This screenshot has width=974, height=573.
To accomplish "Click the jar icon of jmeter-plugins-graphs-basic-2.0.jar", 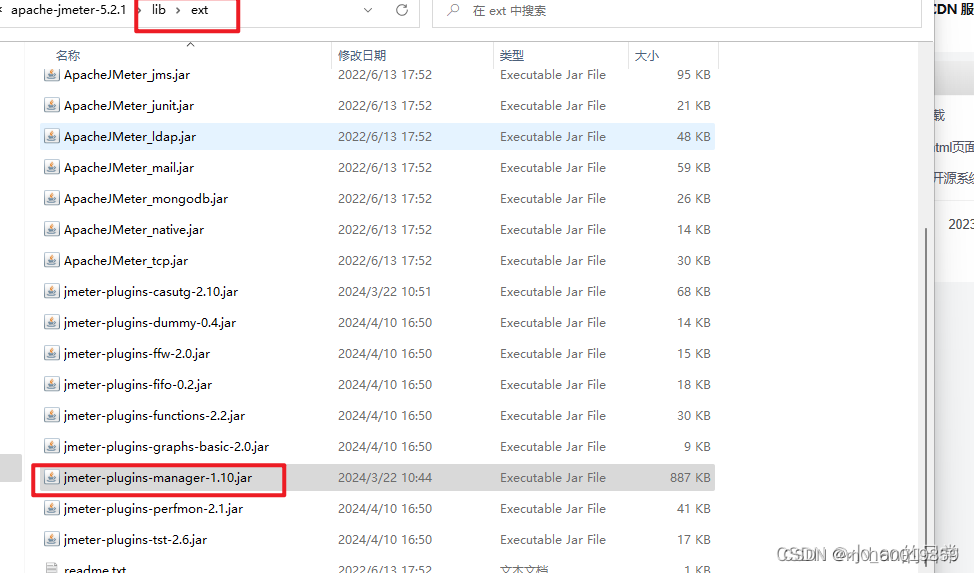I will [x=52, y=446].
